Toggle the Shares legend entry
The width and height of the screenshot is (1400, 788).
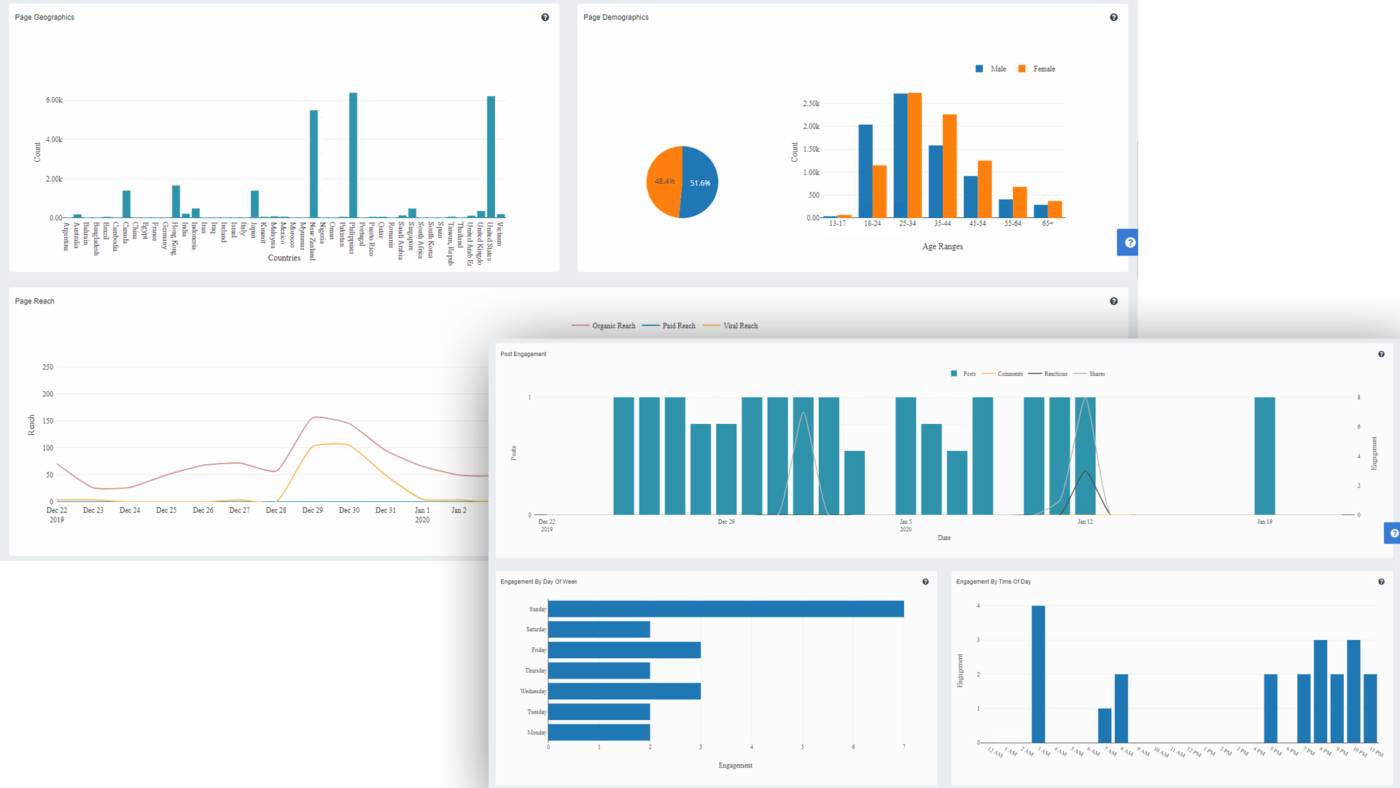tap(1089, 374)
